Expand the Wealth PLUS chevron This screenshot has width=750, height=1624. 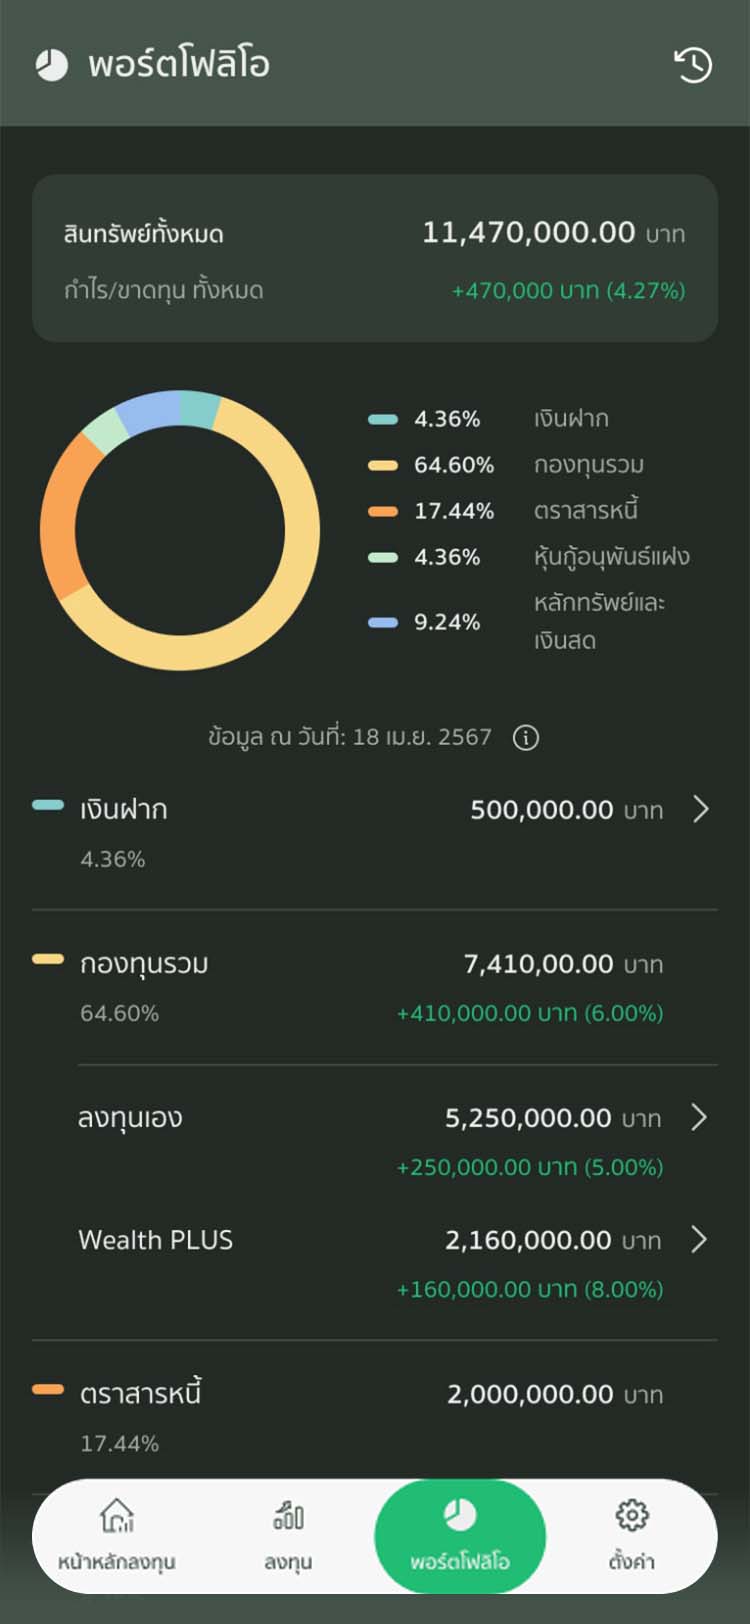[699, 1240]
